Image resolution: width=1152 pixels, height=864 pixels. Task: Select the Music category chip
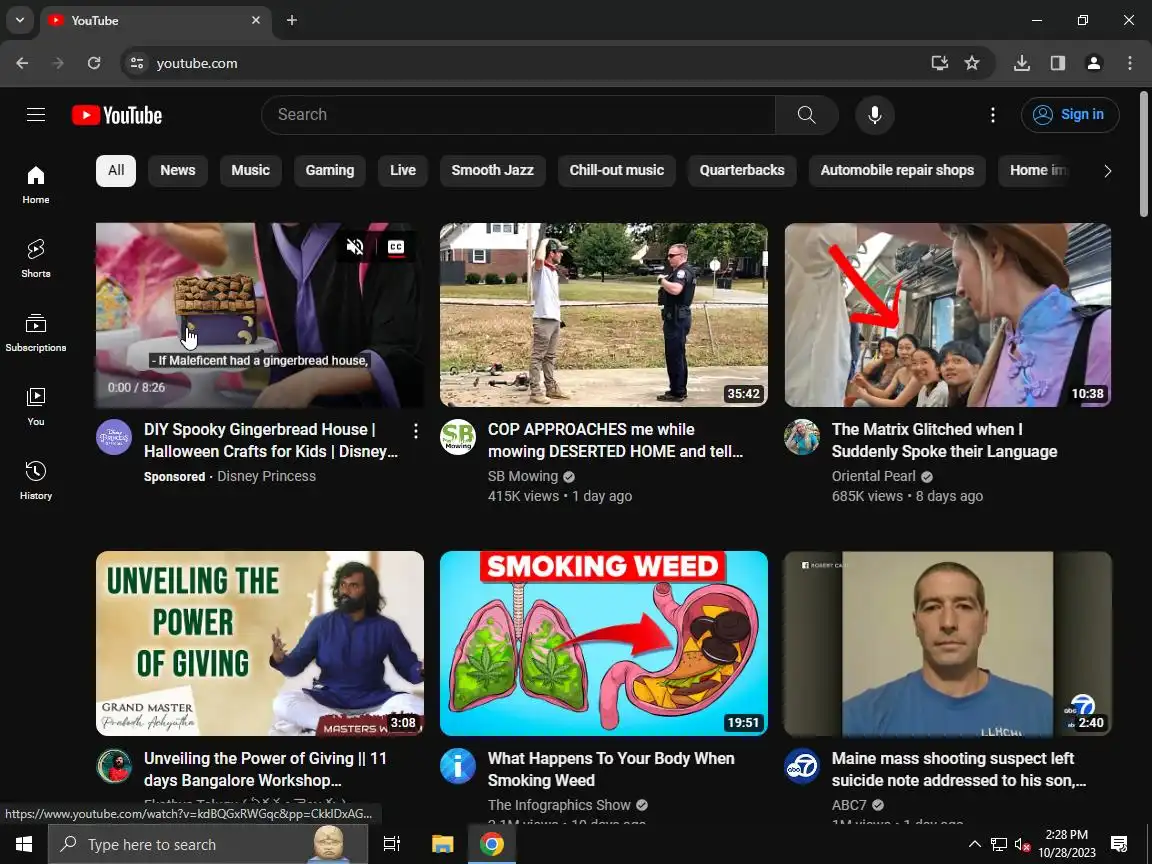[x=251, y=170]
